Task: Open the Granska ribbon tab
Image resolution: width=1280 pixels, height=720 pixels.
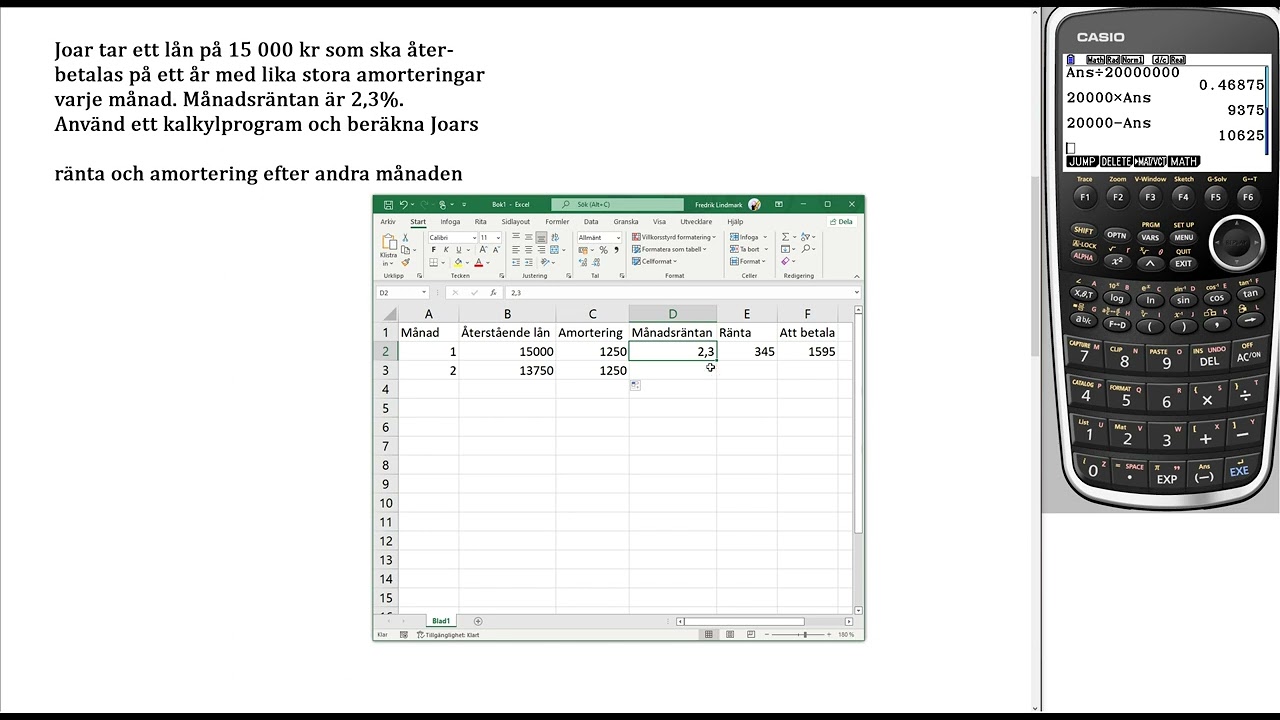Action: click(x=626, y=221)
